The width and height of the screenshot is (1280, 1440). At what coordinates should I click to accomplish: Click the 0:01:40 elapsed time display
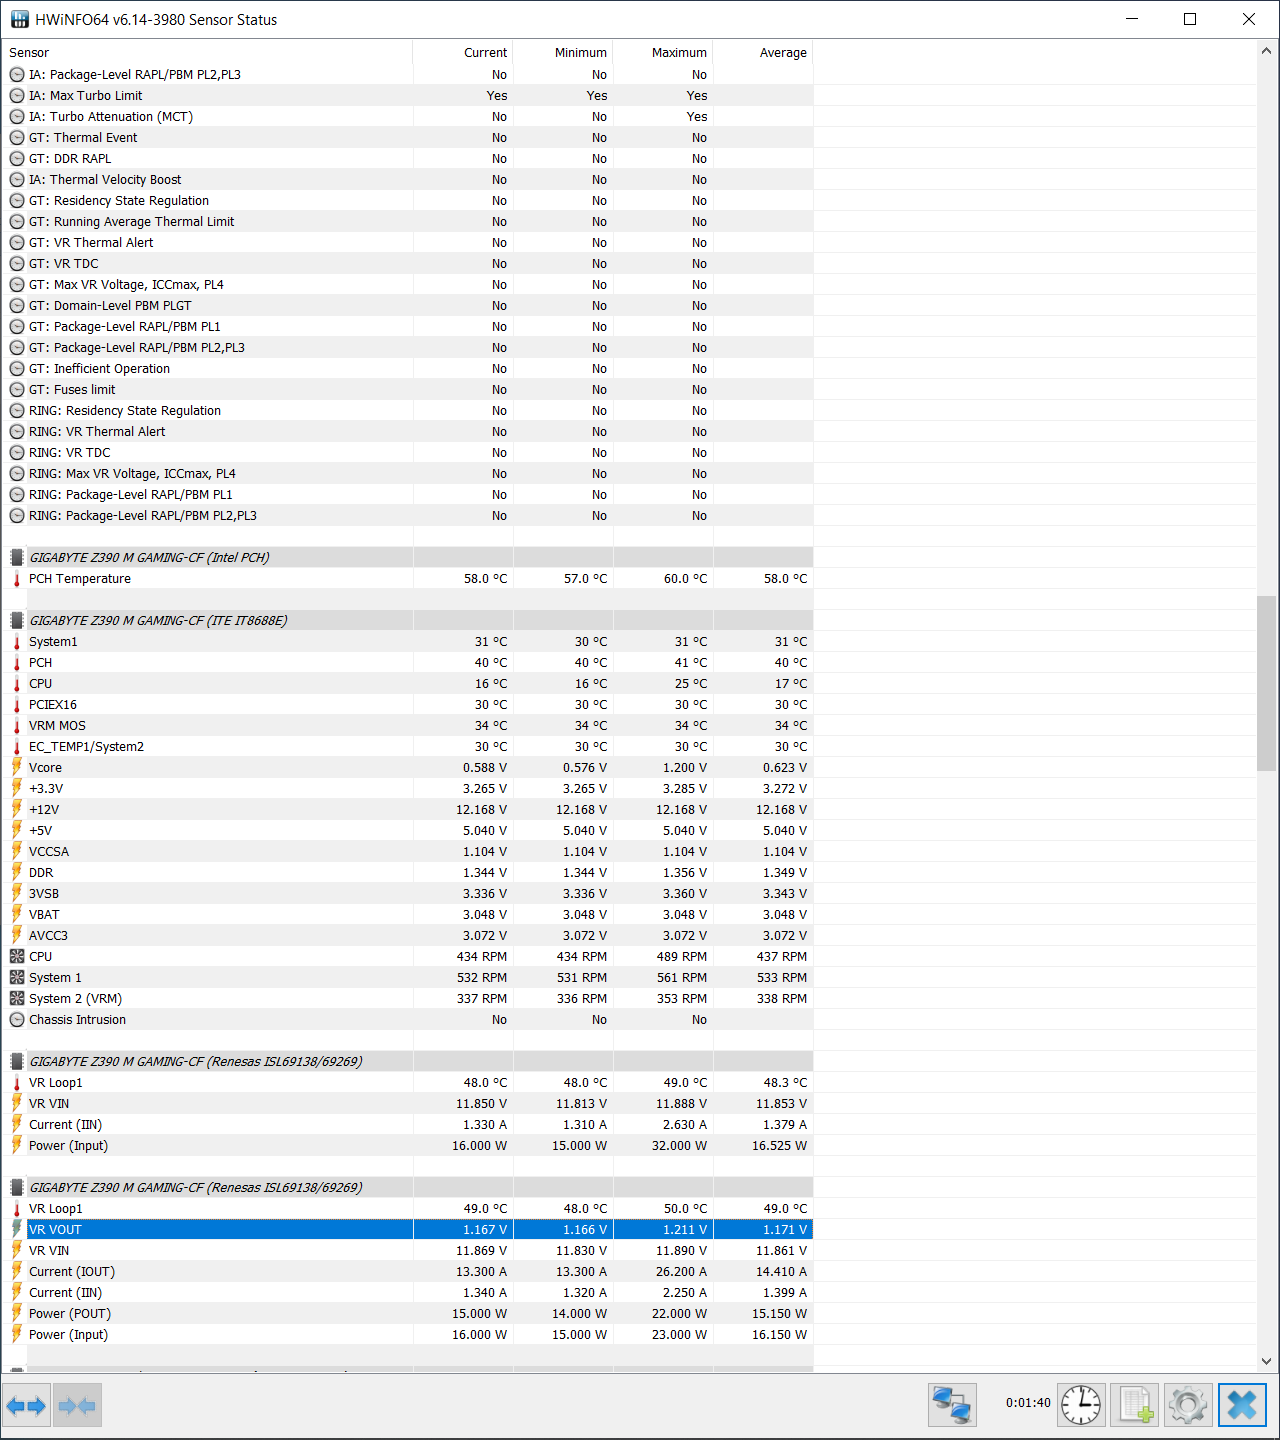(1028, 1403)
